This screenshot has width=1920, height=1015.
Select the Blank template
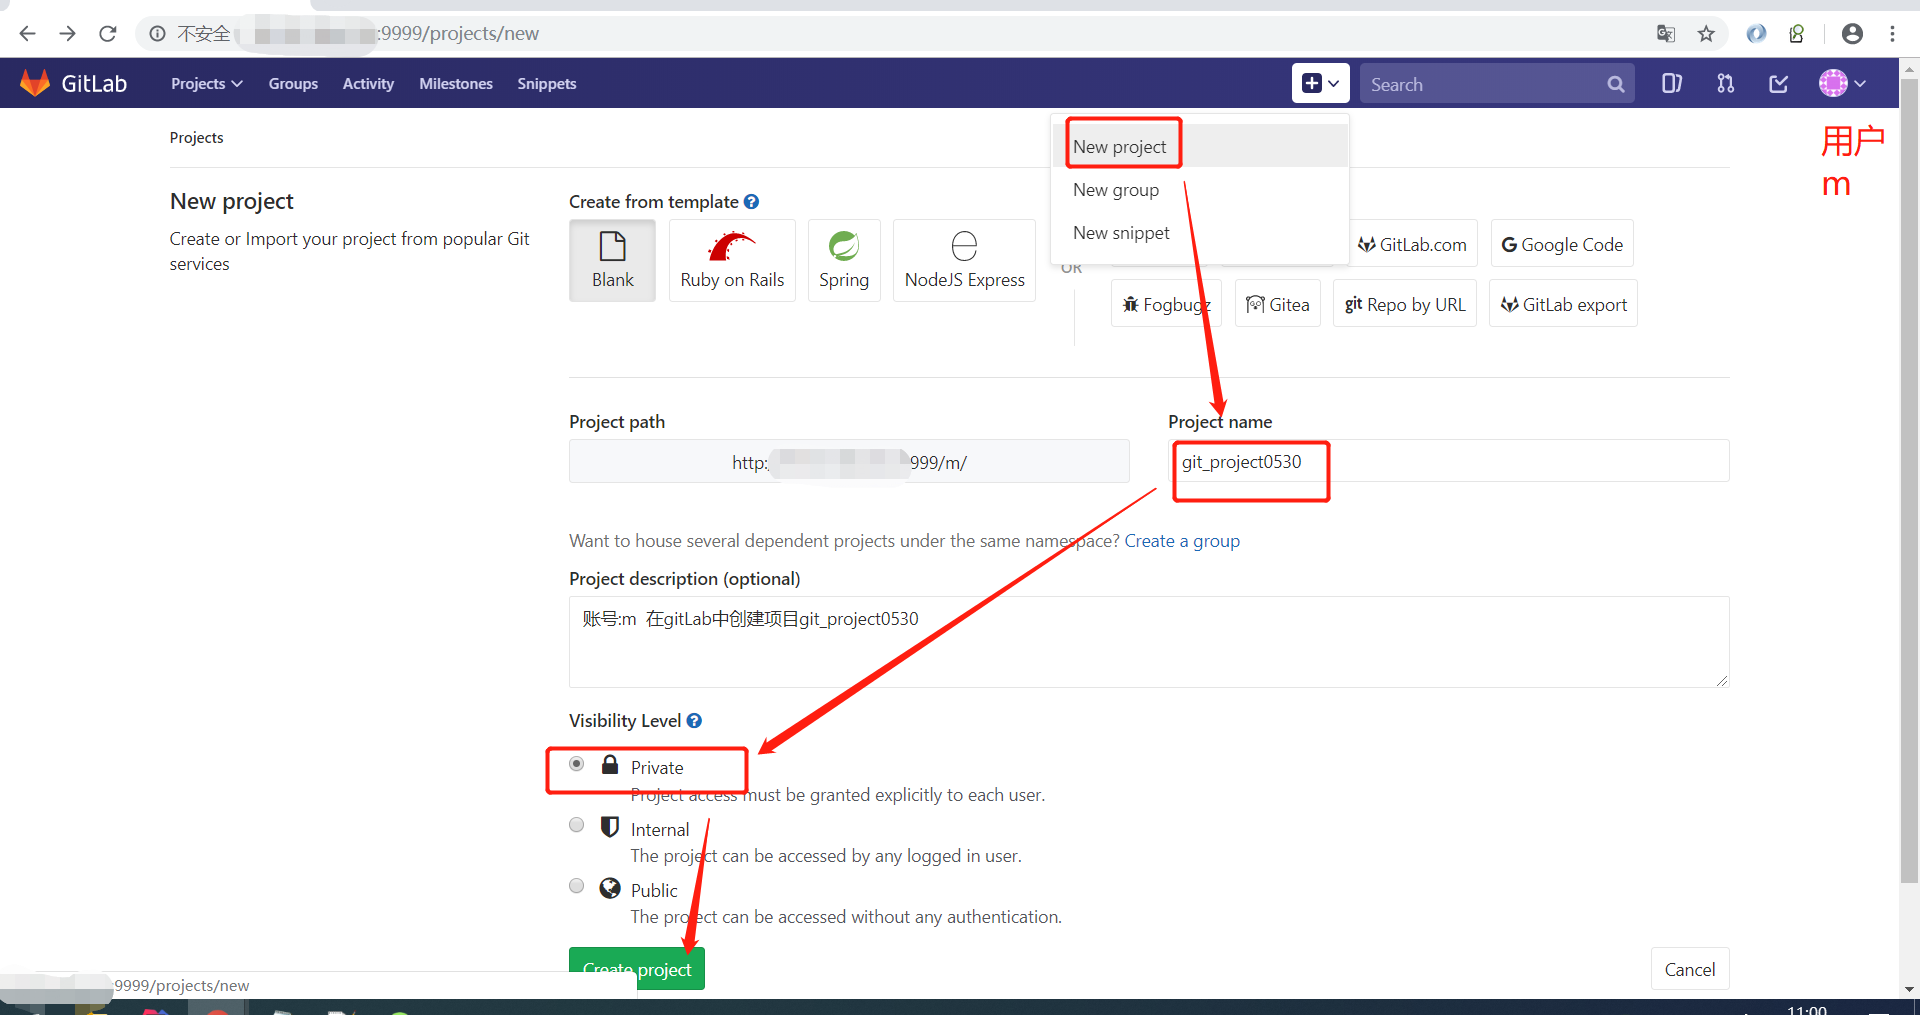click(x=613, y=260)
